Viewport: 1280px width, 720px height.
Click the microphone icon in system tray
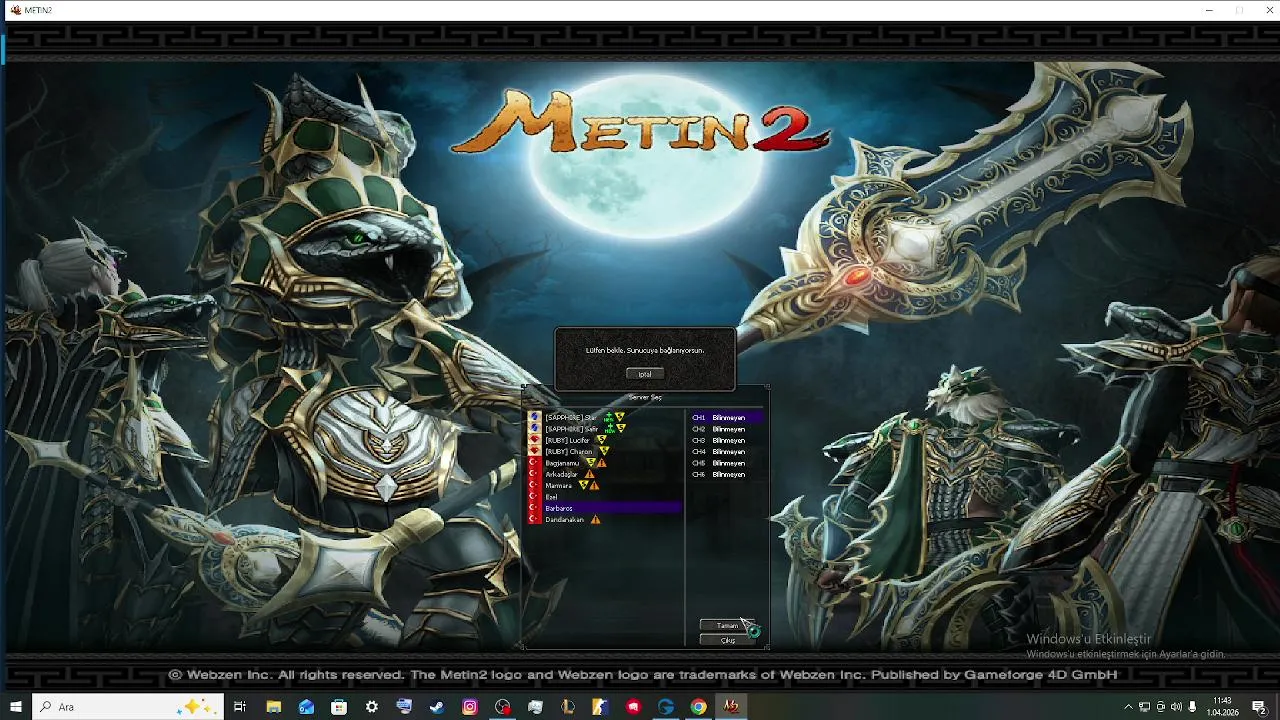click(1193, 707)
